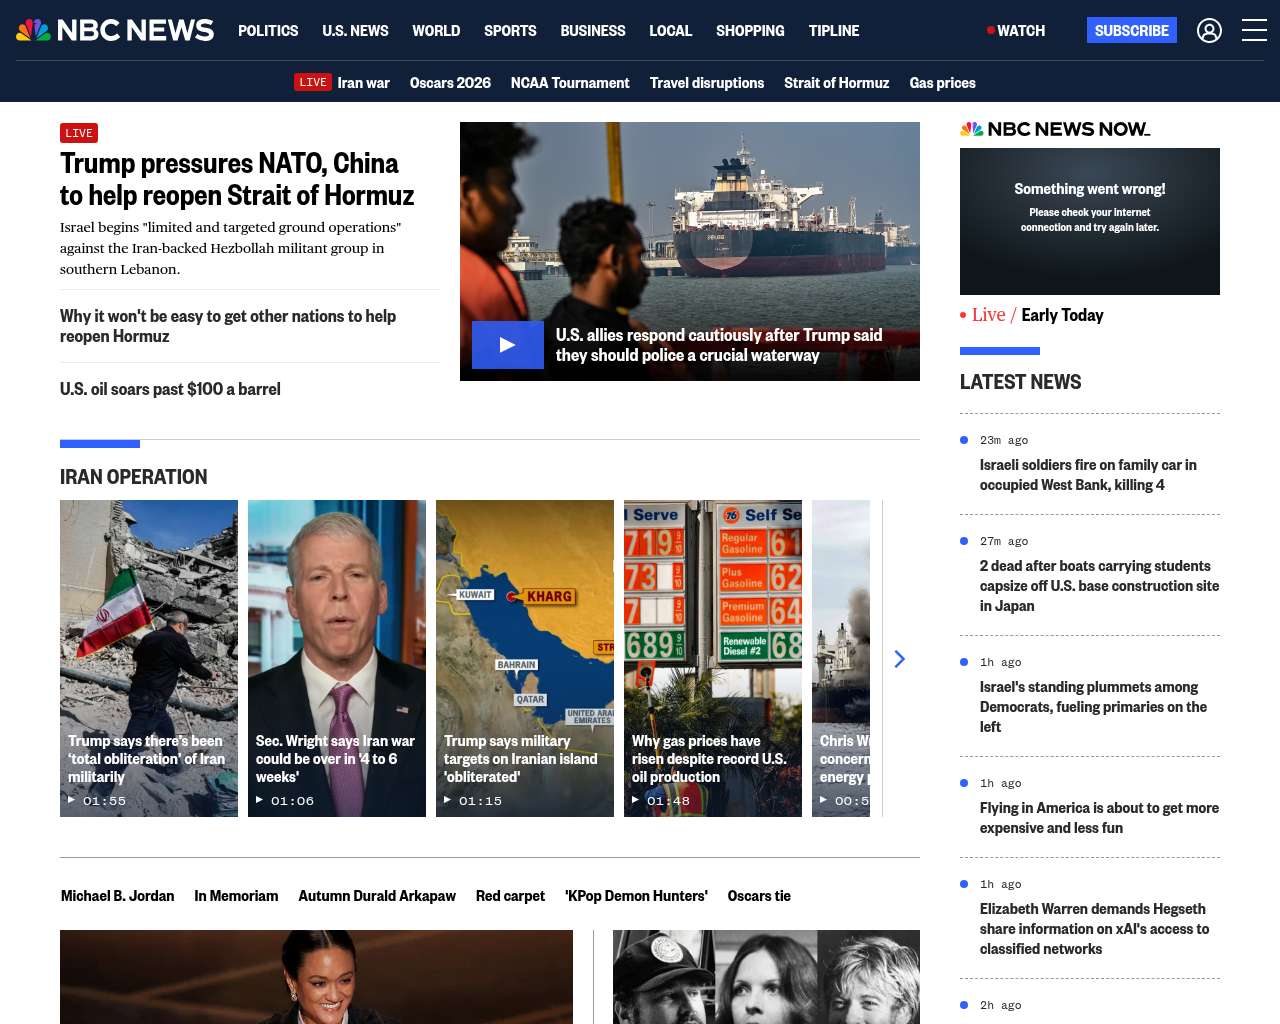Open Travel disruptions topic
The height and width of the screenshot is (1024, 1280).
coord(707,83)
